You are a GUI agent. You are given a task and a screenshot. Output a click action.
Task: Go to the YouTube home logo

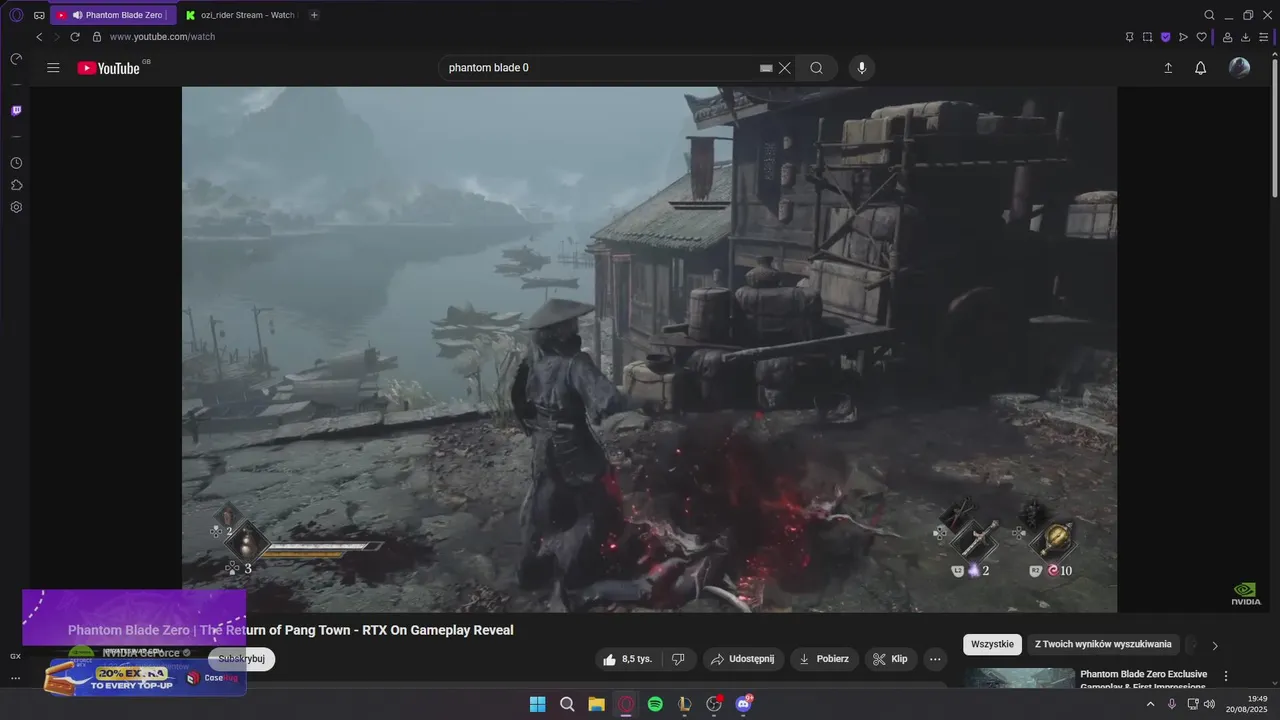[x=109, y=68]
